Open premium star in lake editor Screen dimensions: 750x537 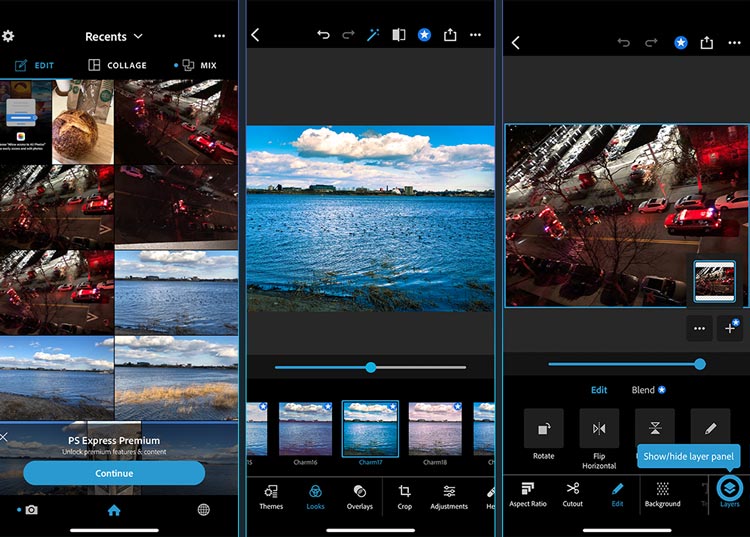tap(424, 34)
